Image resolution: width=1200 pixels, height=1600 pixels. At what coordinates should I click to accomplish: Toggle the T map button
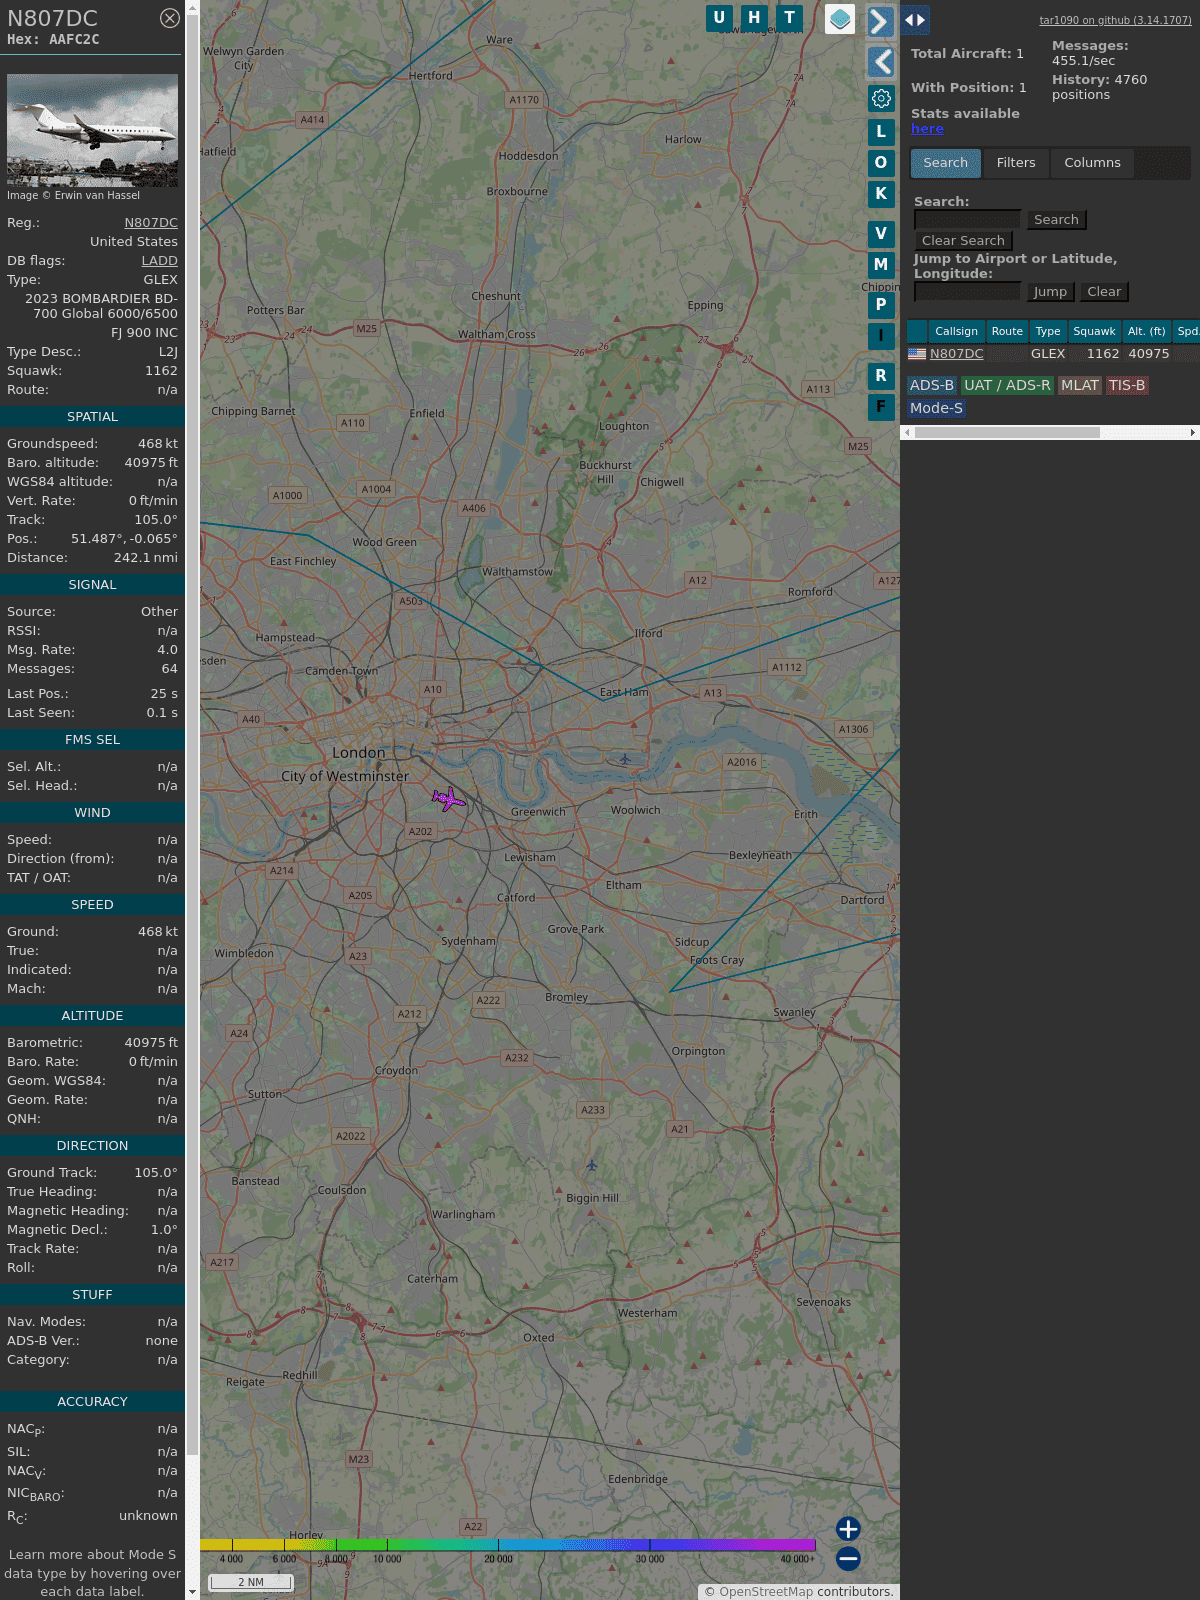[x=790, y=18]
